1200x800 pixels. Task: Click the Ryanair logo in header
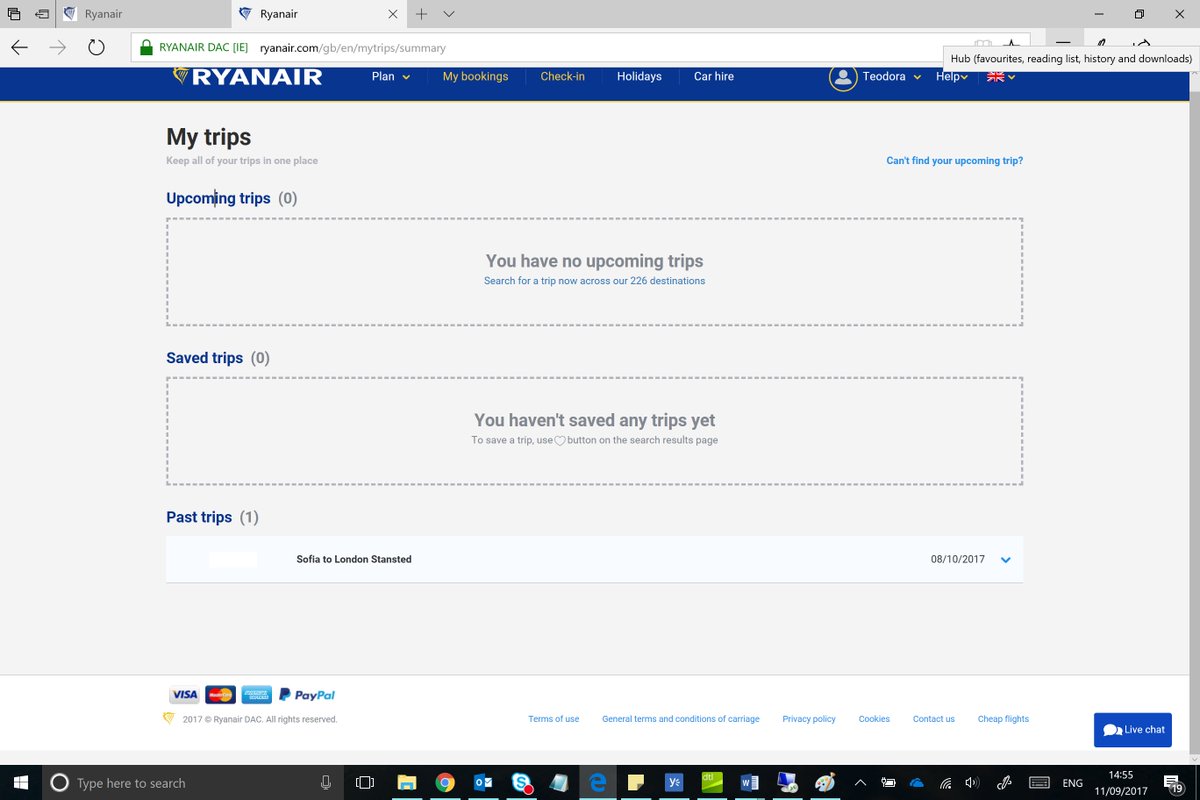point(247,77)
